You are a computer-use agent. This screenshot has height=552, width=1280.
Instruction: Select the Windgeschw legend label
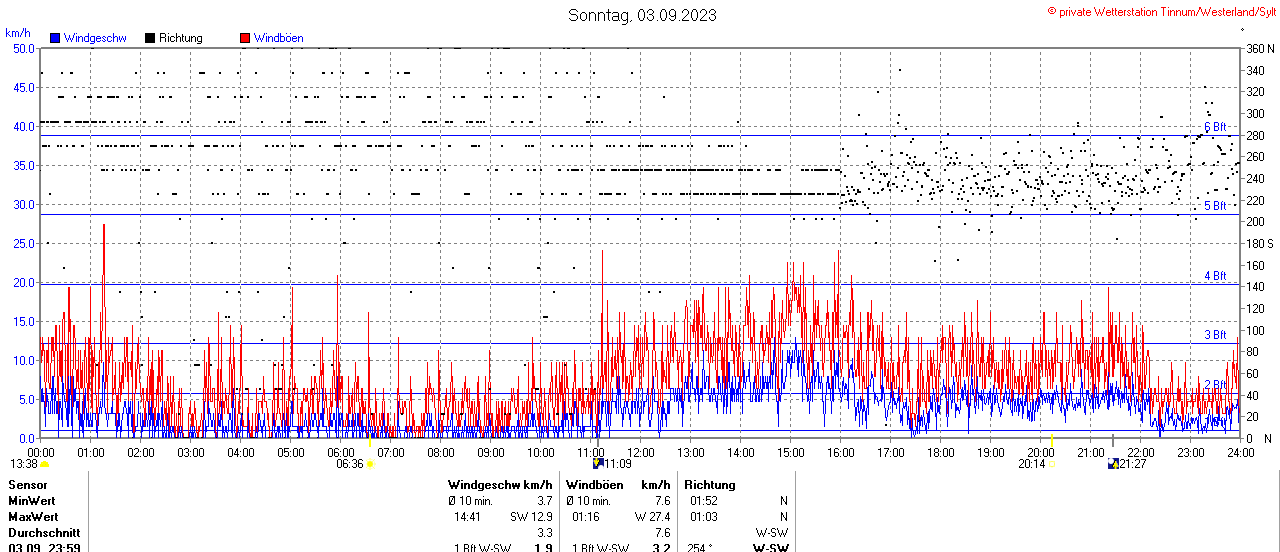(95, 38)
